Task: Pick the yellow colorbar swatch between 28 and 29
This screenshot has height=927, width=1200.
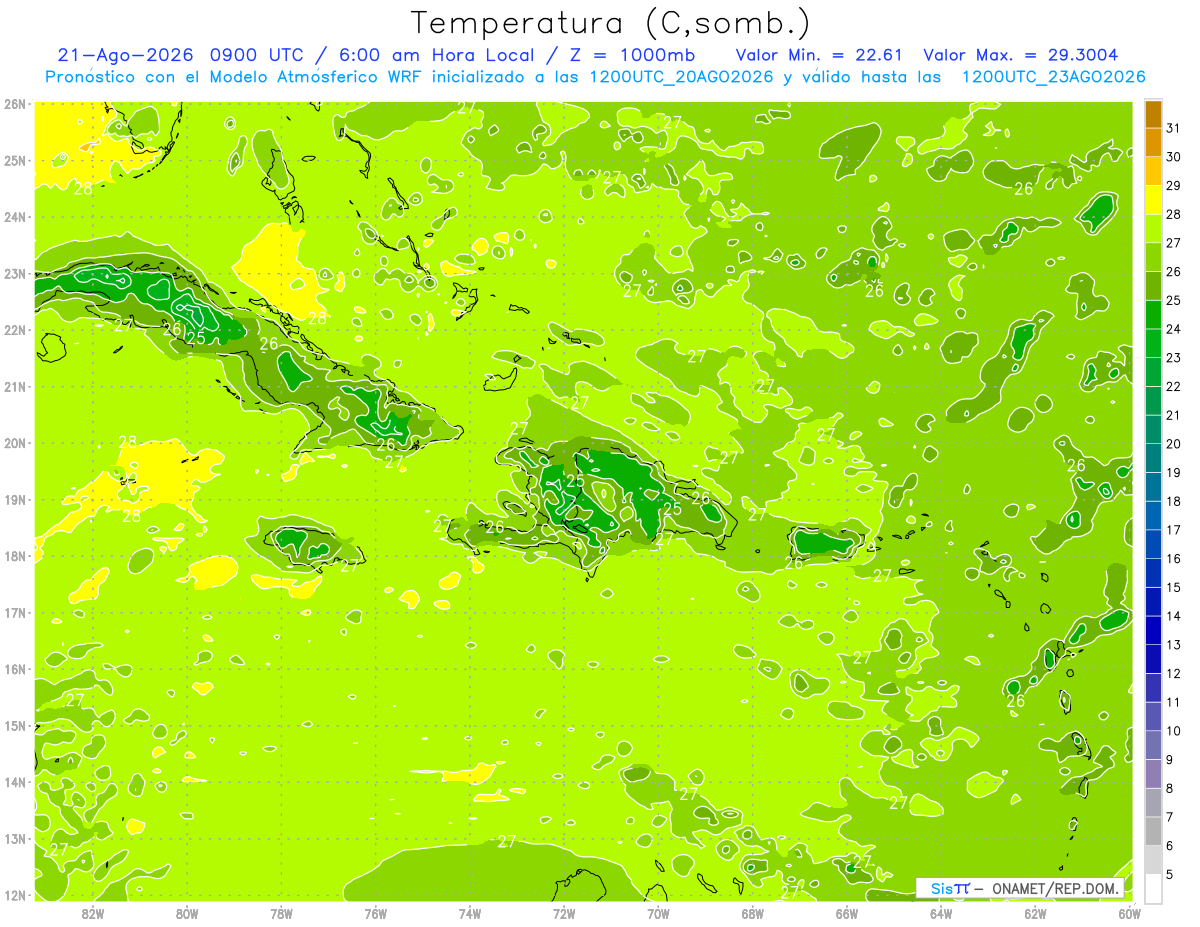Action: [1153, 200]
